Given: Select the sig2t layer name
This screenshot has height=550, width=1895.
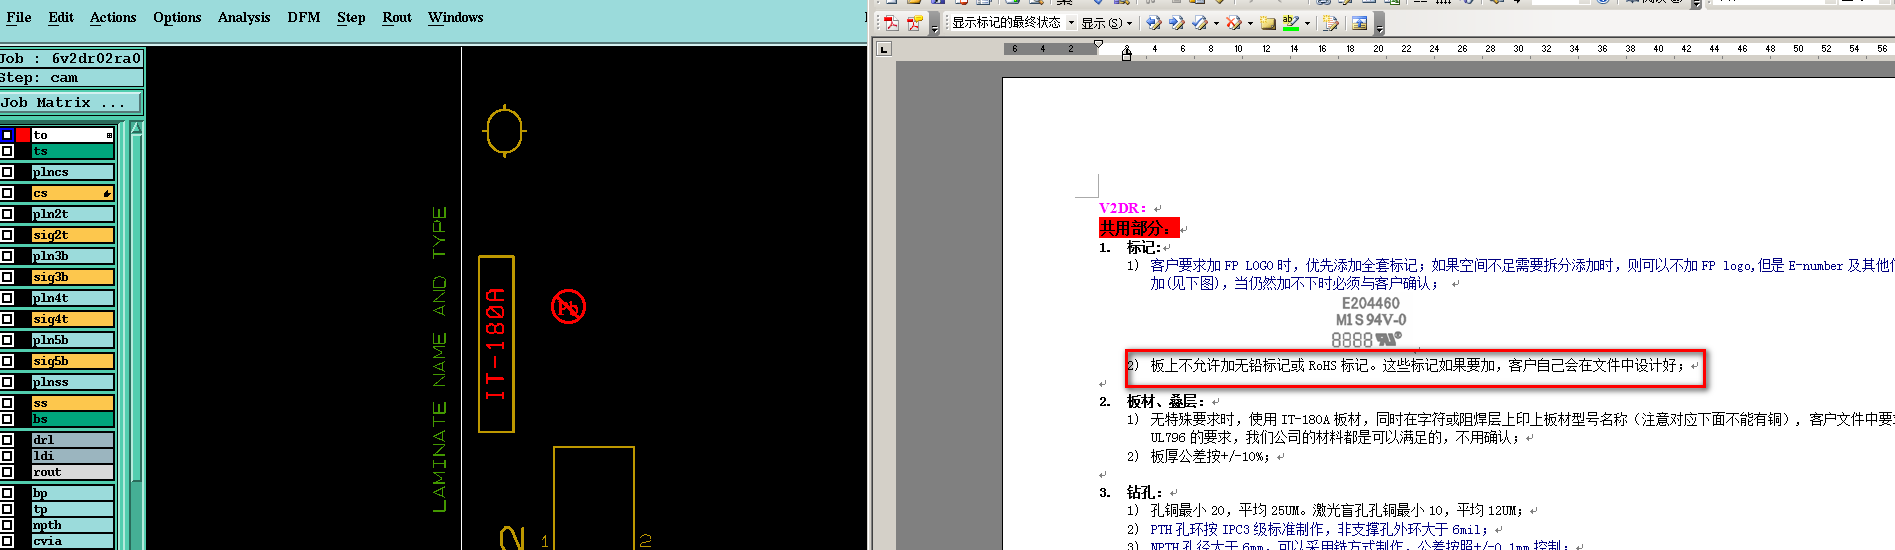Looking at the screenshot, I should 72,235.
